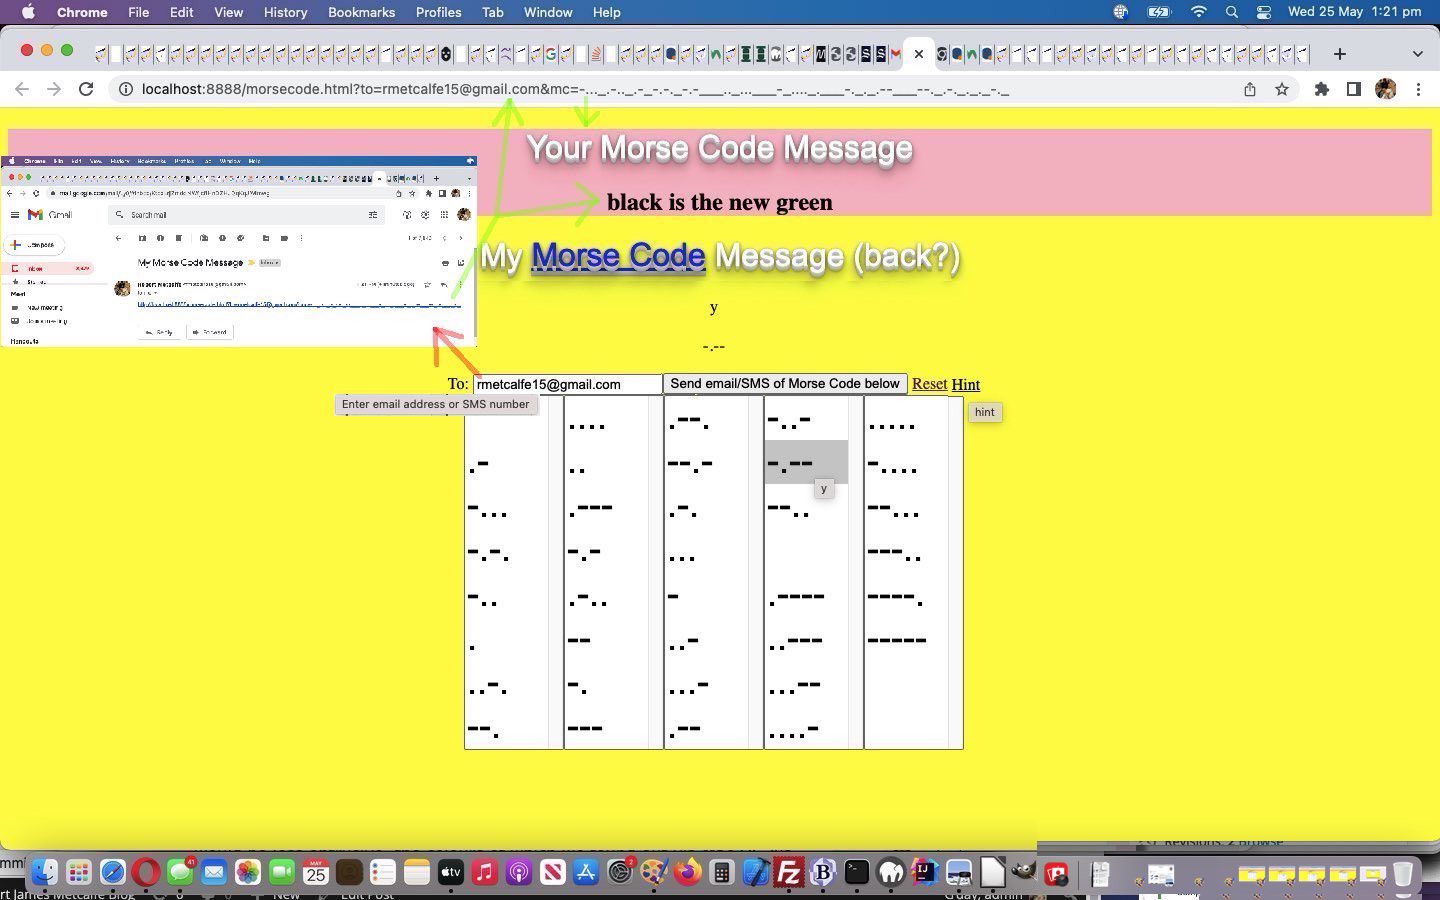Expand the tab search chevron
1440x900 pixels.
(1417, 54)
